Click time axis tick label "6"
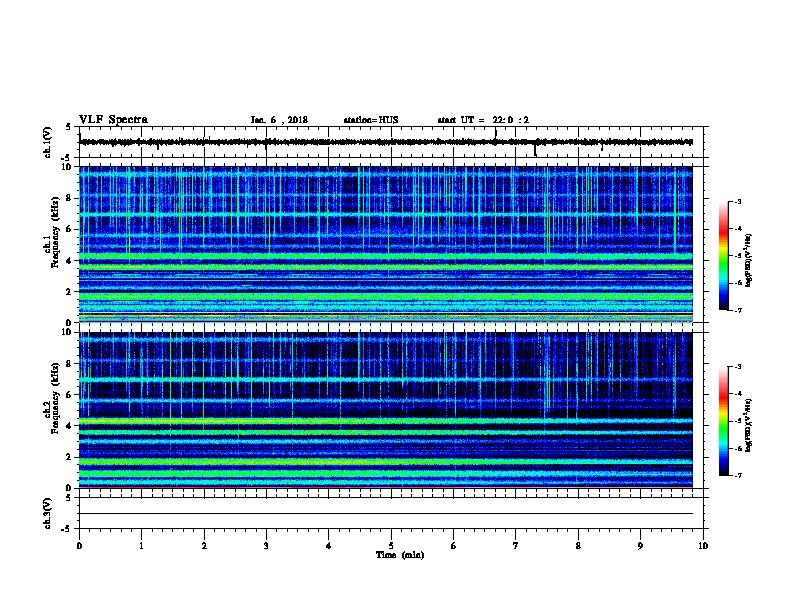Screen dimensions: 792x612 click(x=453, y=546)
